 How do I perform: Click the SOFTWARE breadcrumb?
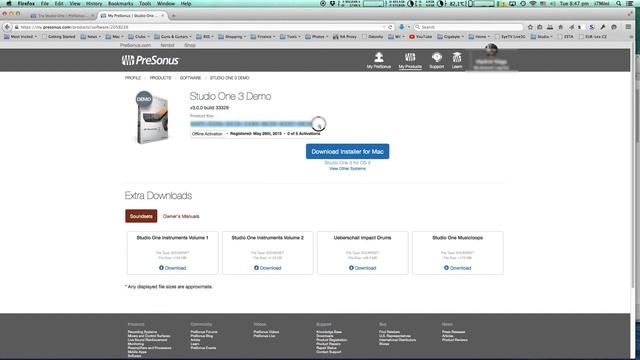[x=190, y=78]
